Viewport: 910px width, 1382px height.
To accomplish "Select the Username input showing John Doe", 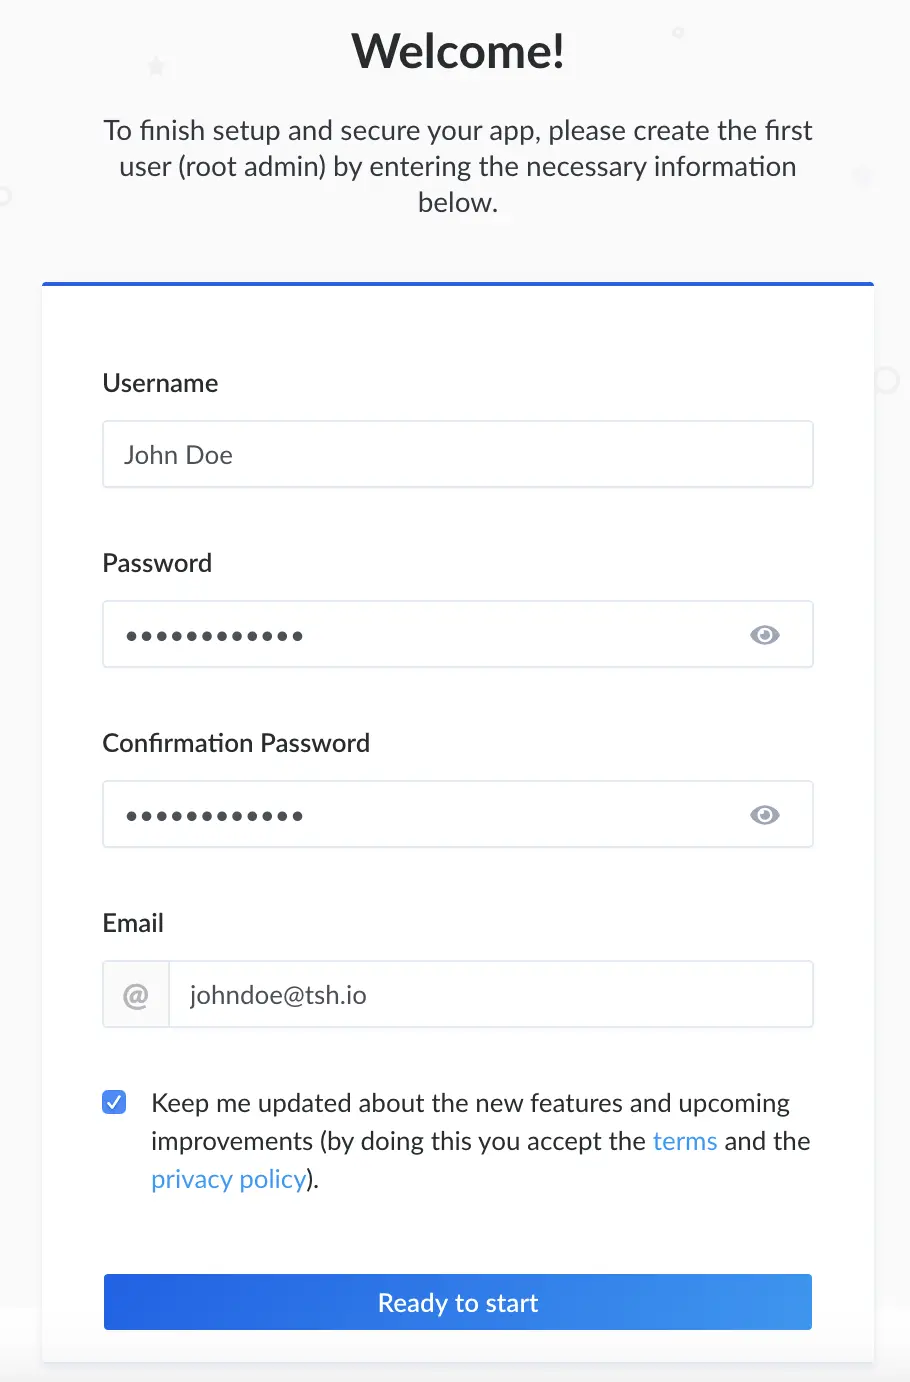I will click(x=457, y=454).
